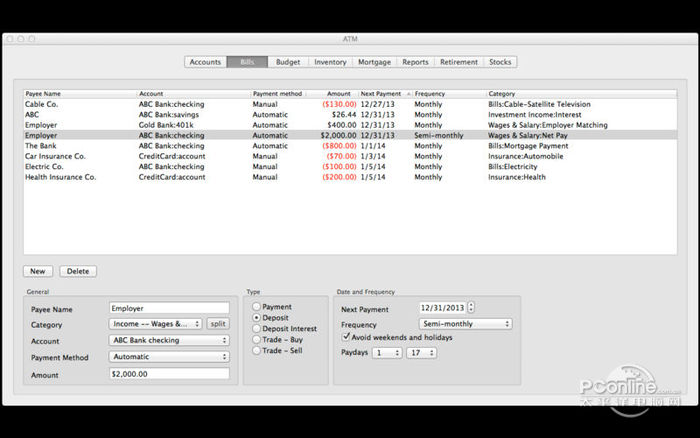Select the Payment radio button
Screen dimensions: 700x438
(257, 307)
